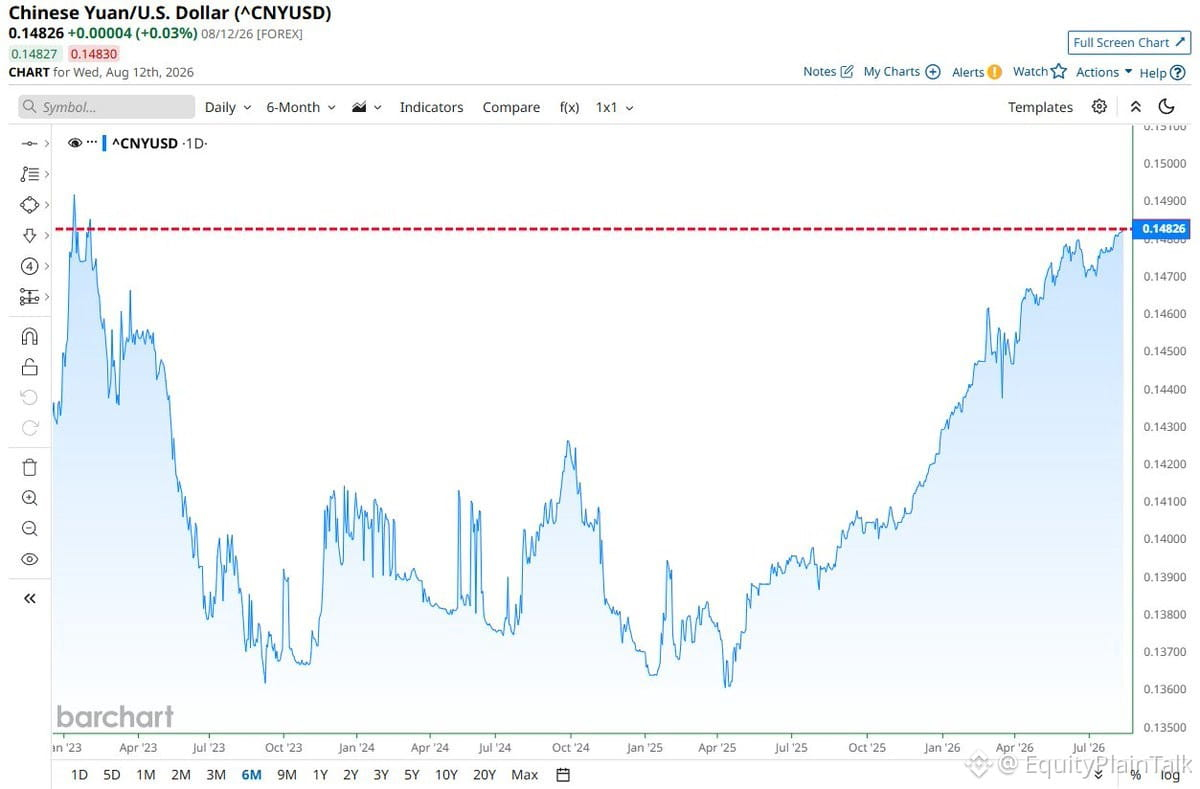Open the chart type dropdown
1200x789 pixels.
[x=367, y=107]
